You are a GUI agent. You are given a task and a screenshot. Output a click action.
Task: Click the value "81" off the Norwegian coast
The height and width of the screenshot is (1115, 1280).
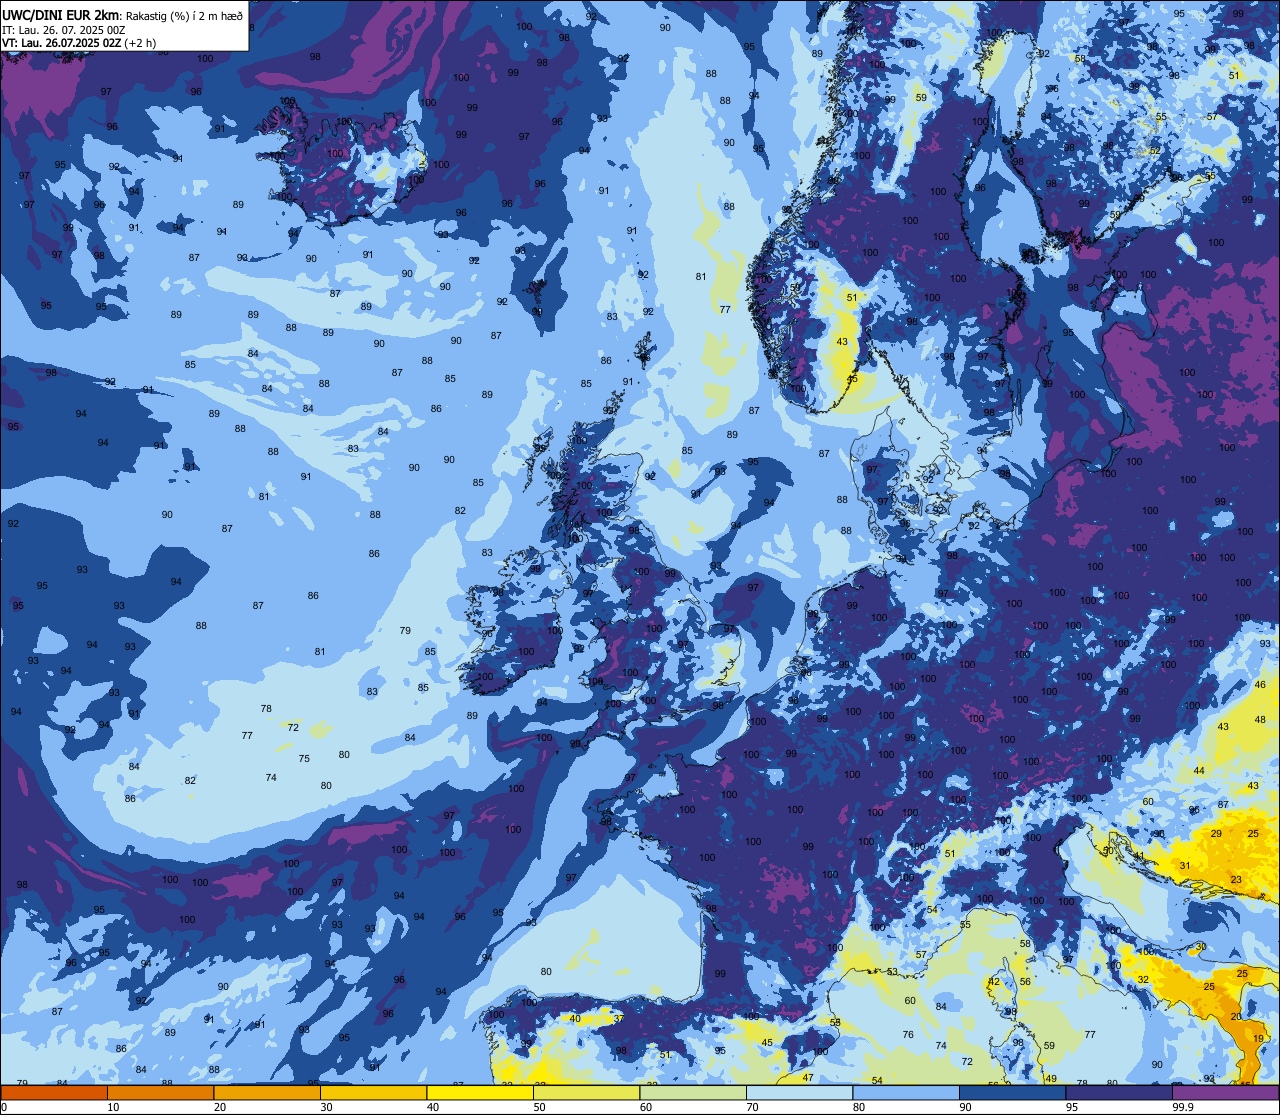click(x=701, y=277)
